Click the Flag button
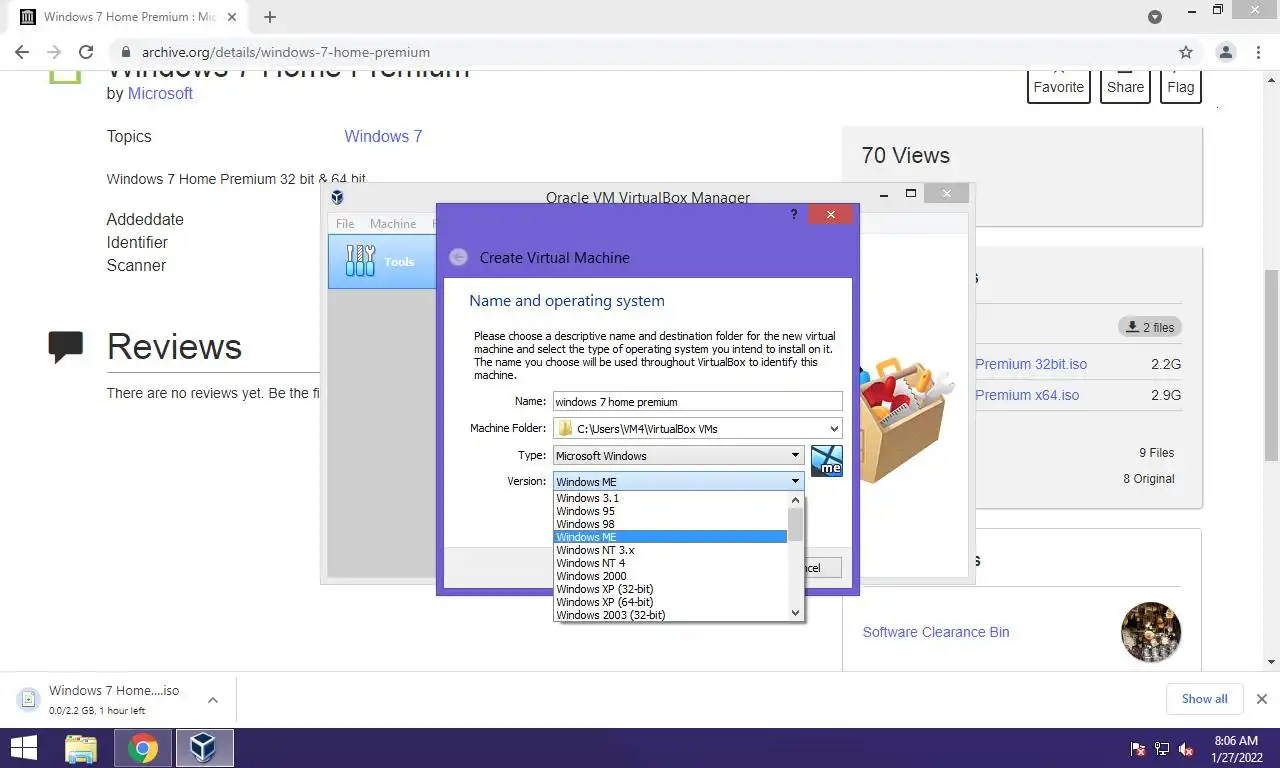Image resolution: width=1280 pixels, height=768 pixels. point(1180,87)
